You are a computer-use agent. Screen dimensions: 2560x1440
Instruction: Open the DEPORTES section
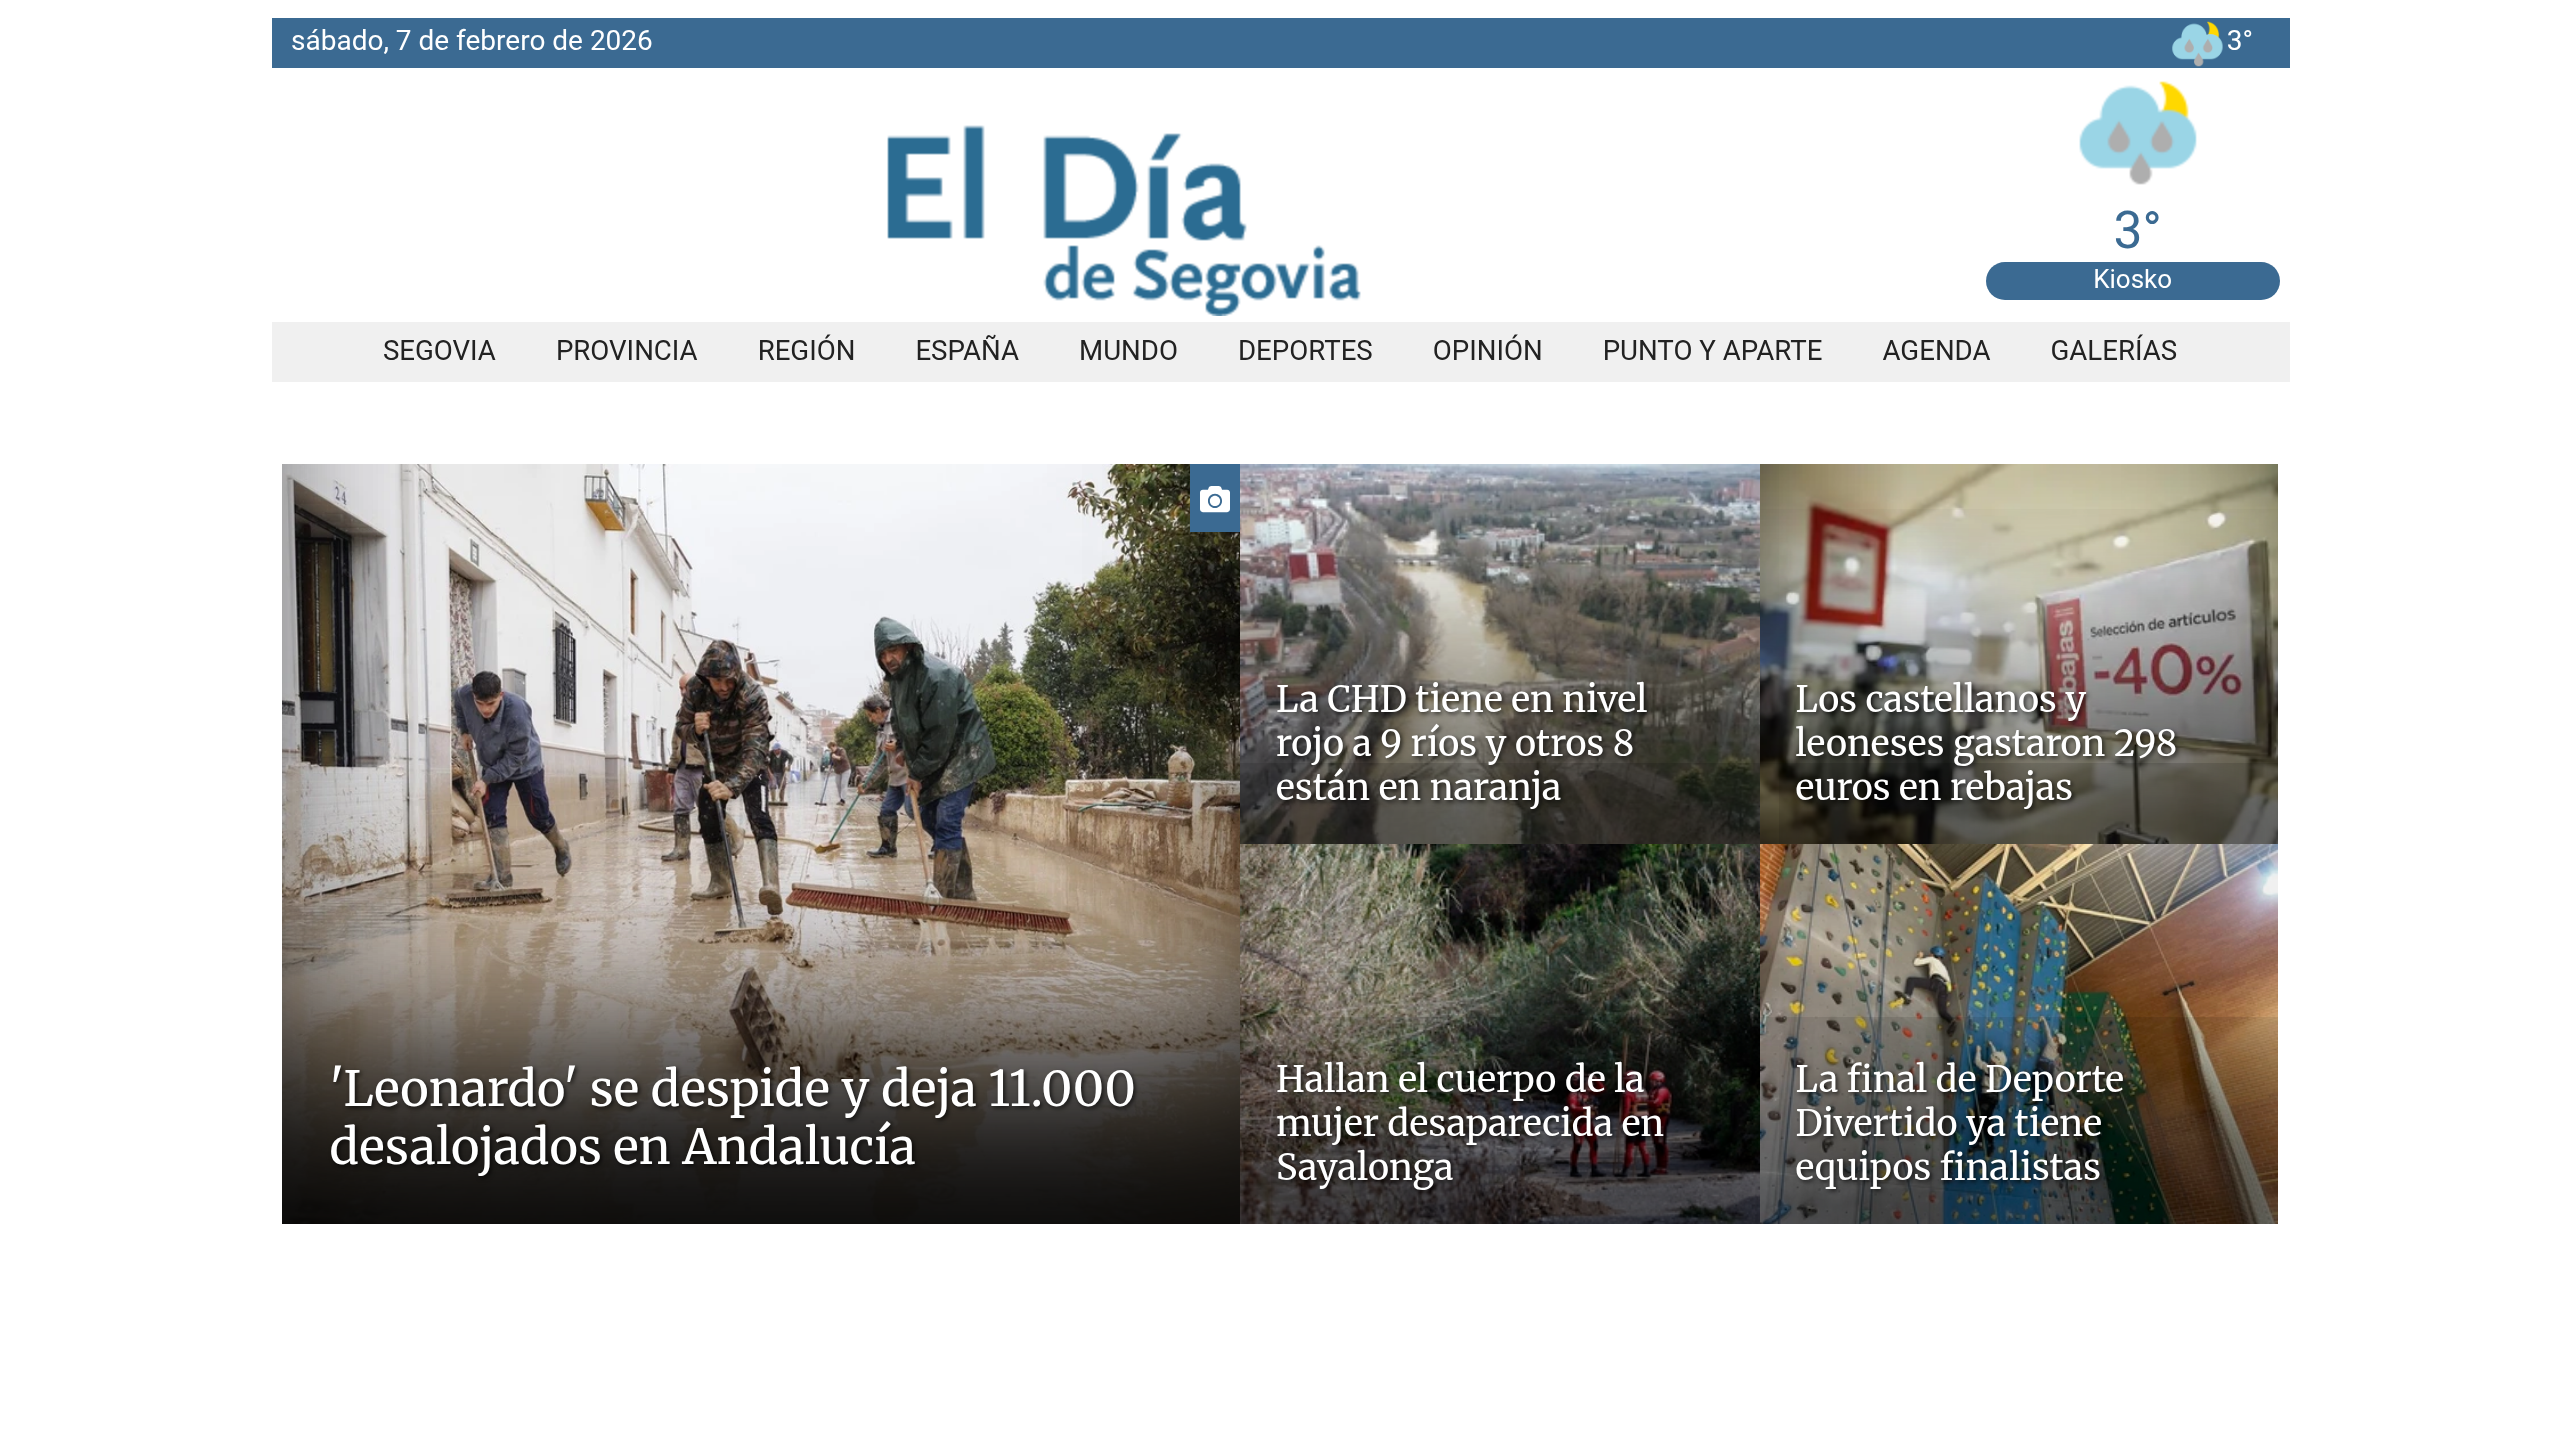click(1304, 351)
